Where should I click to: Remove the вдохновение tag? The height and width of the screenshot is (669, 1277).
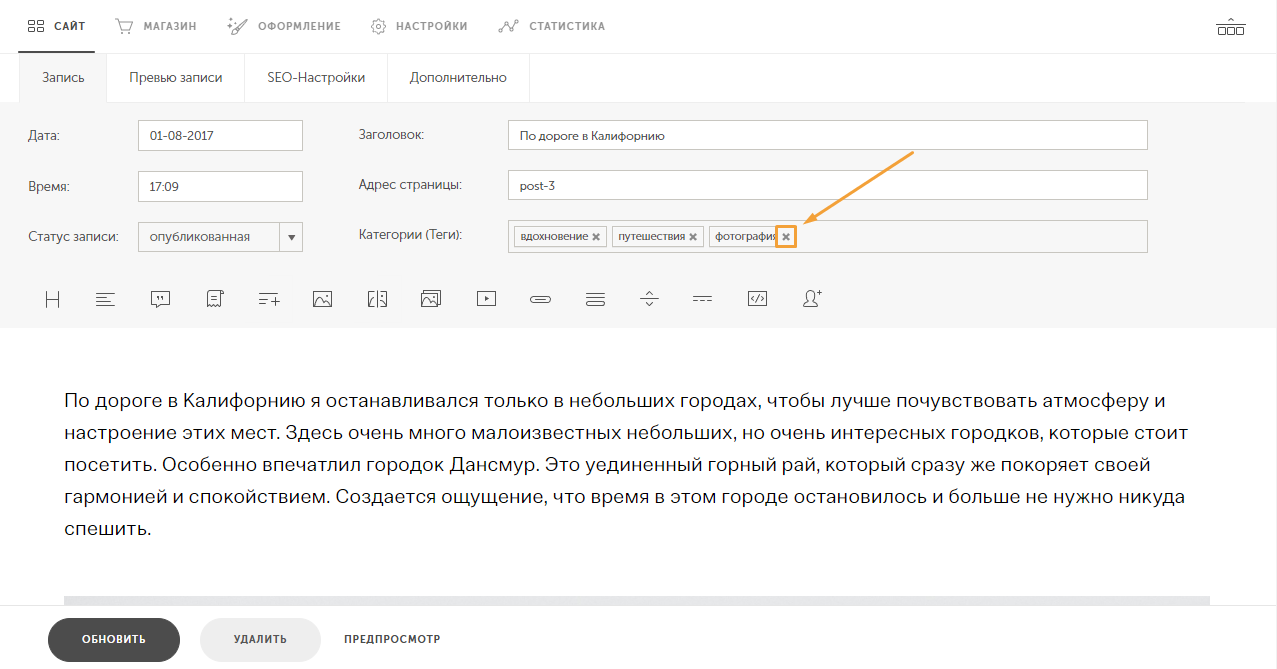(x=596, y=237)
